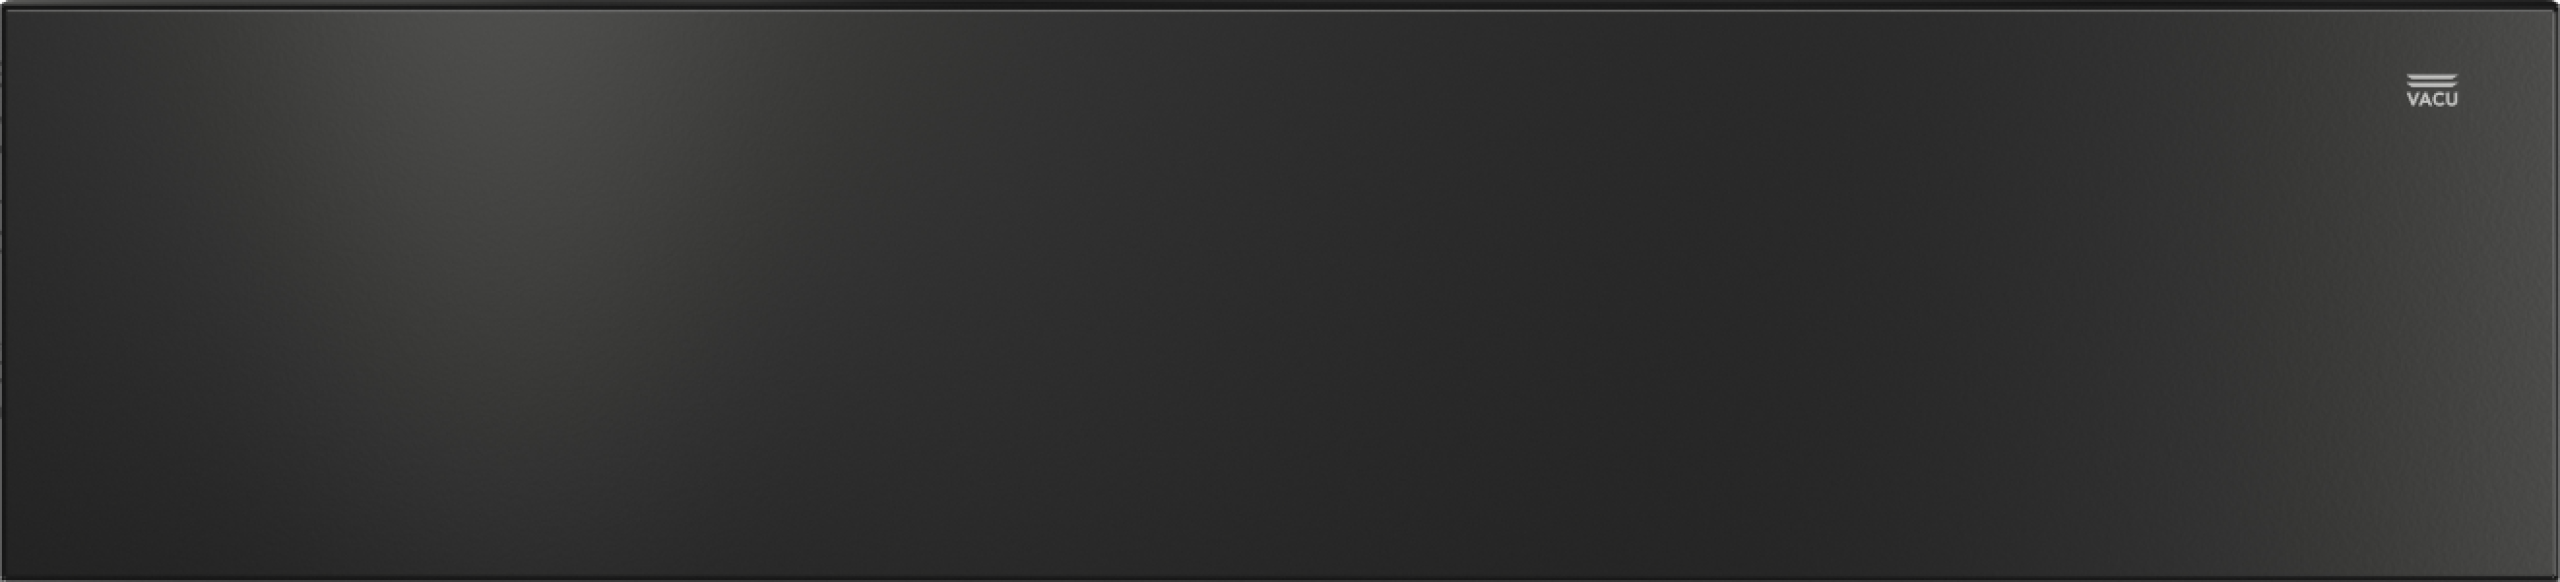Viewport: 2560px width, 582px height.
Task: Click the VACU text label
Action: click(x=2432, y=99)
